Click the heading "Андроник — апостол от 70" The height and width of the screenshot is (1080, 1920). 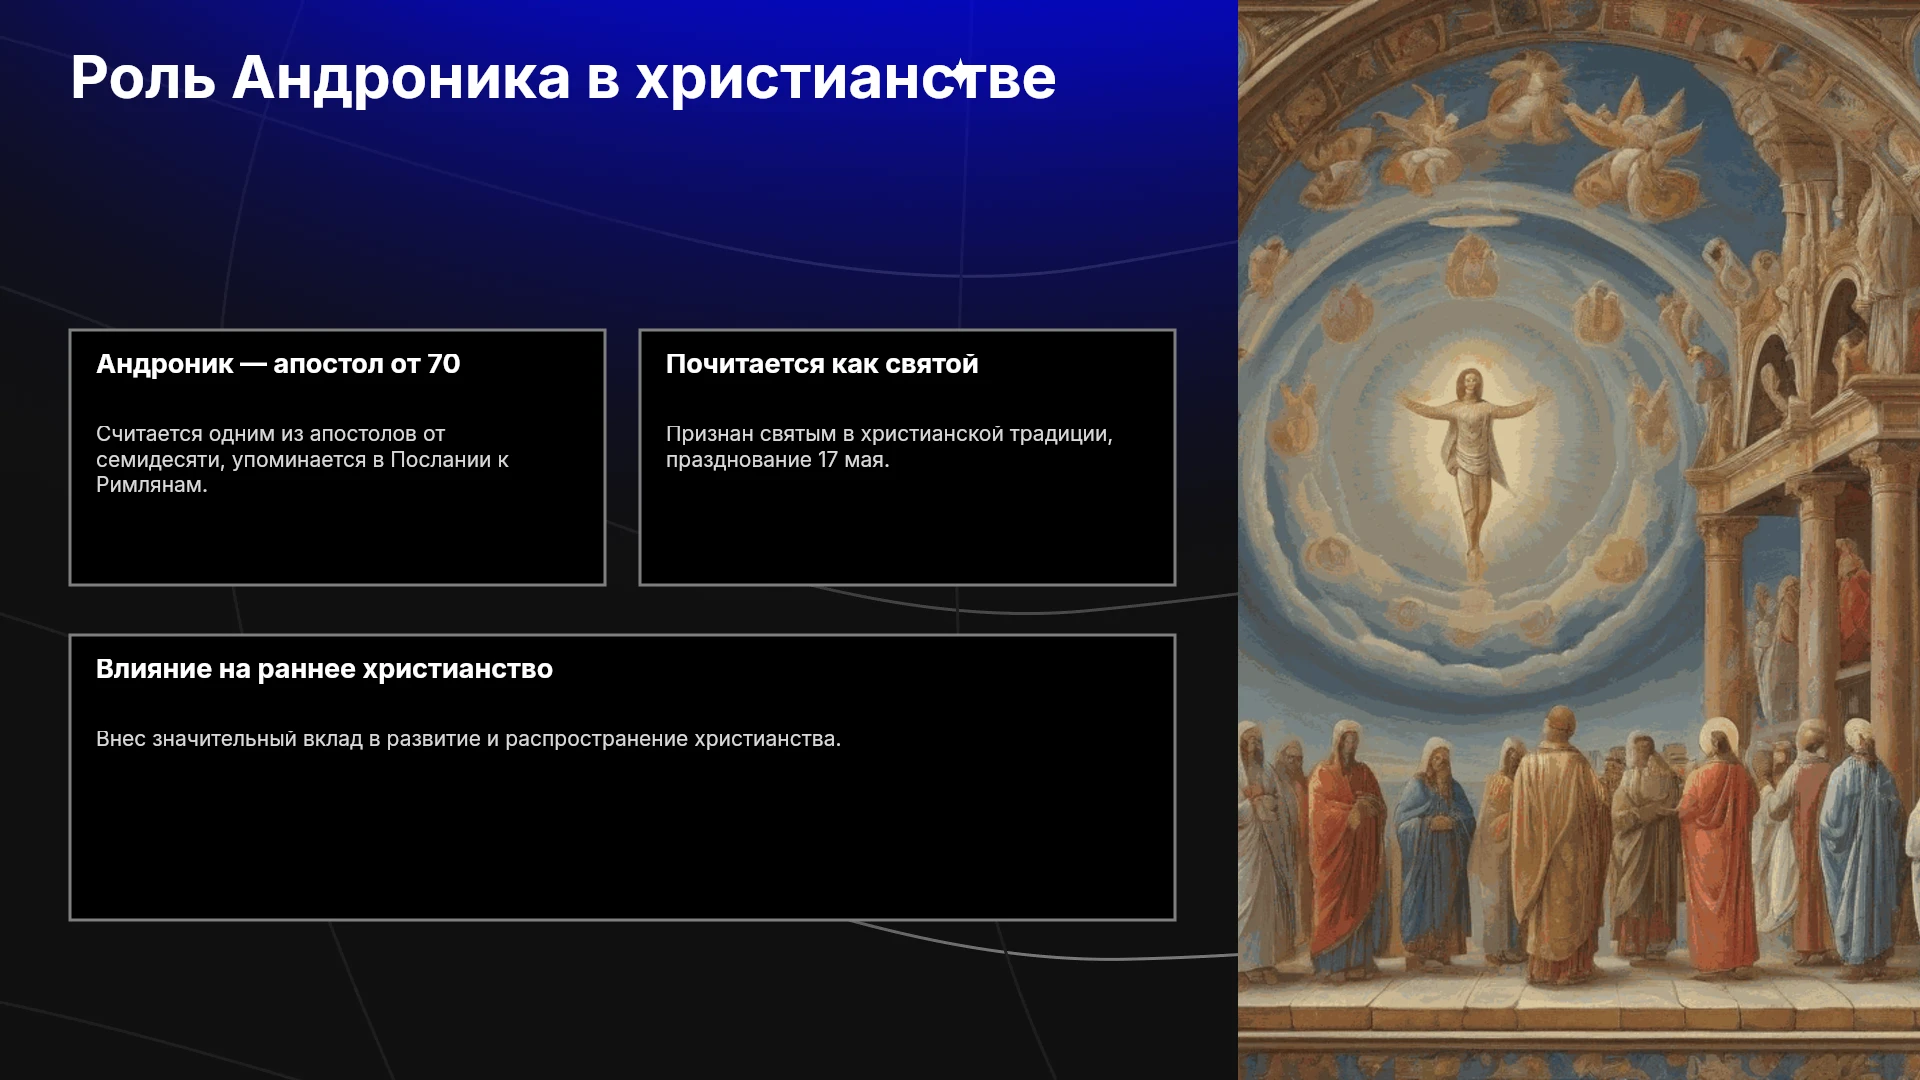tap(278, 364)
